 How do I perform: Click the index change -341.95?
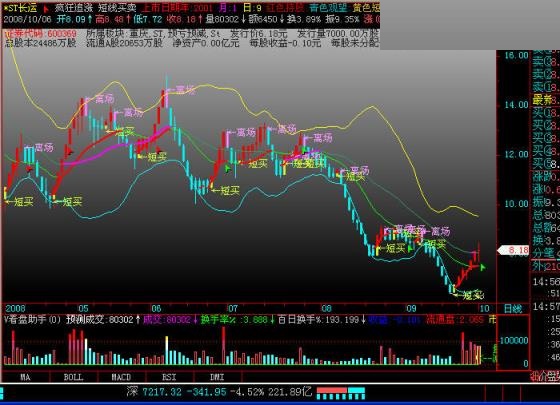tap(207, 392)
